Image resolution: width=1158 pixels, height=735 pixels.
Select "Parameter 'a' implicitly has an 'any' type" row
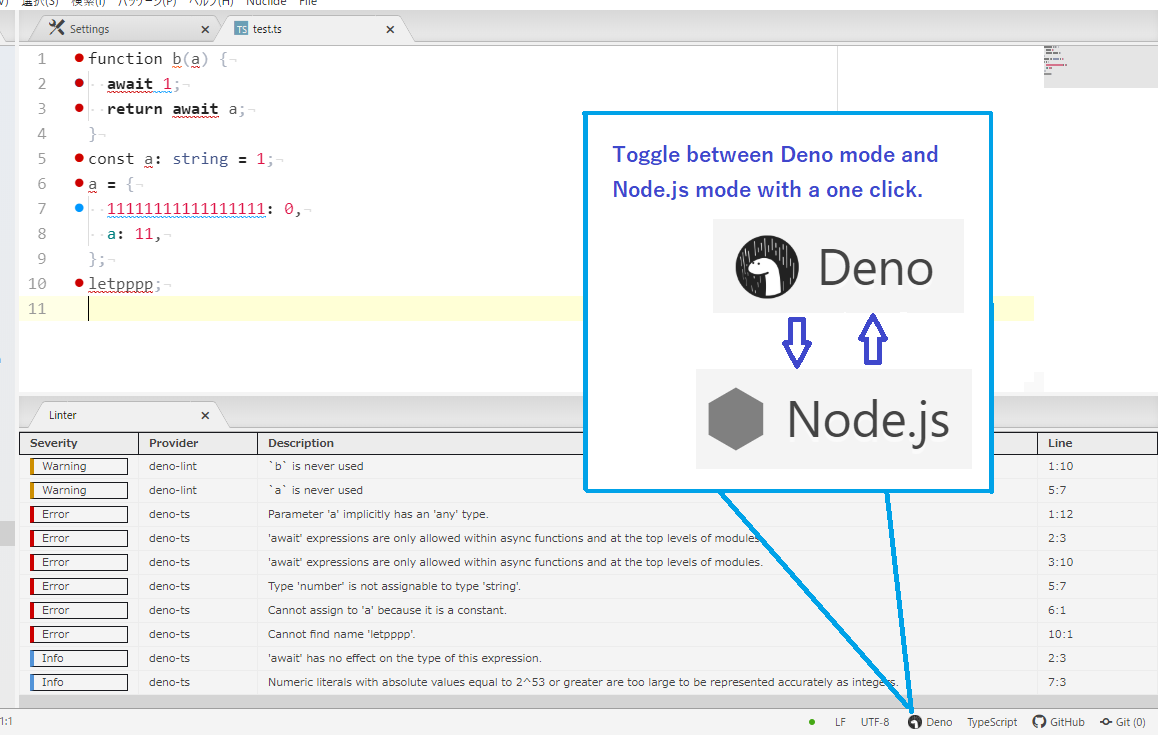point(588,514)
